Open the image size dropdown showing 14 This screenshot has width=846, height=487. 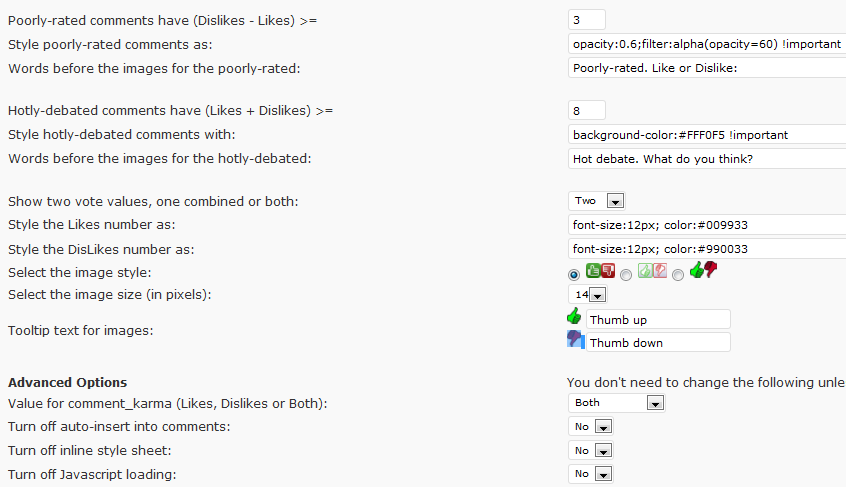tap(588, 294)
